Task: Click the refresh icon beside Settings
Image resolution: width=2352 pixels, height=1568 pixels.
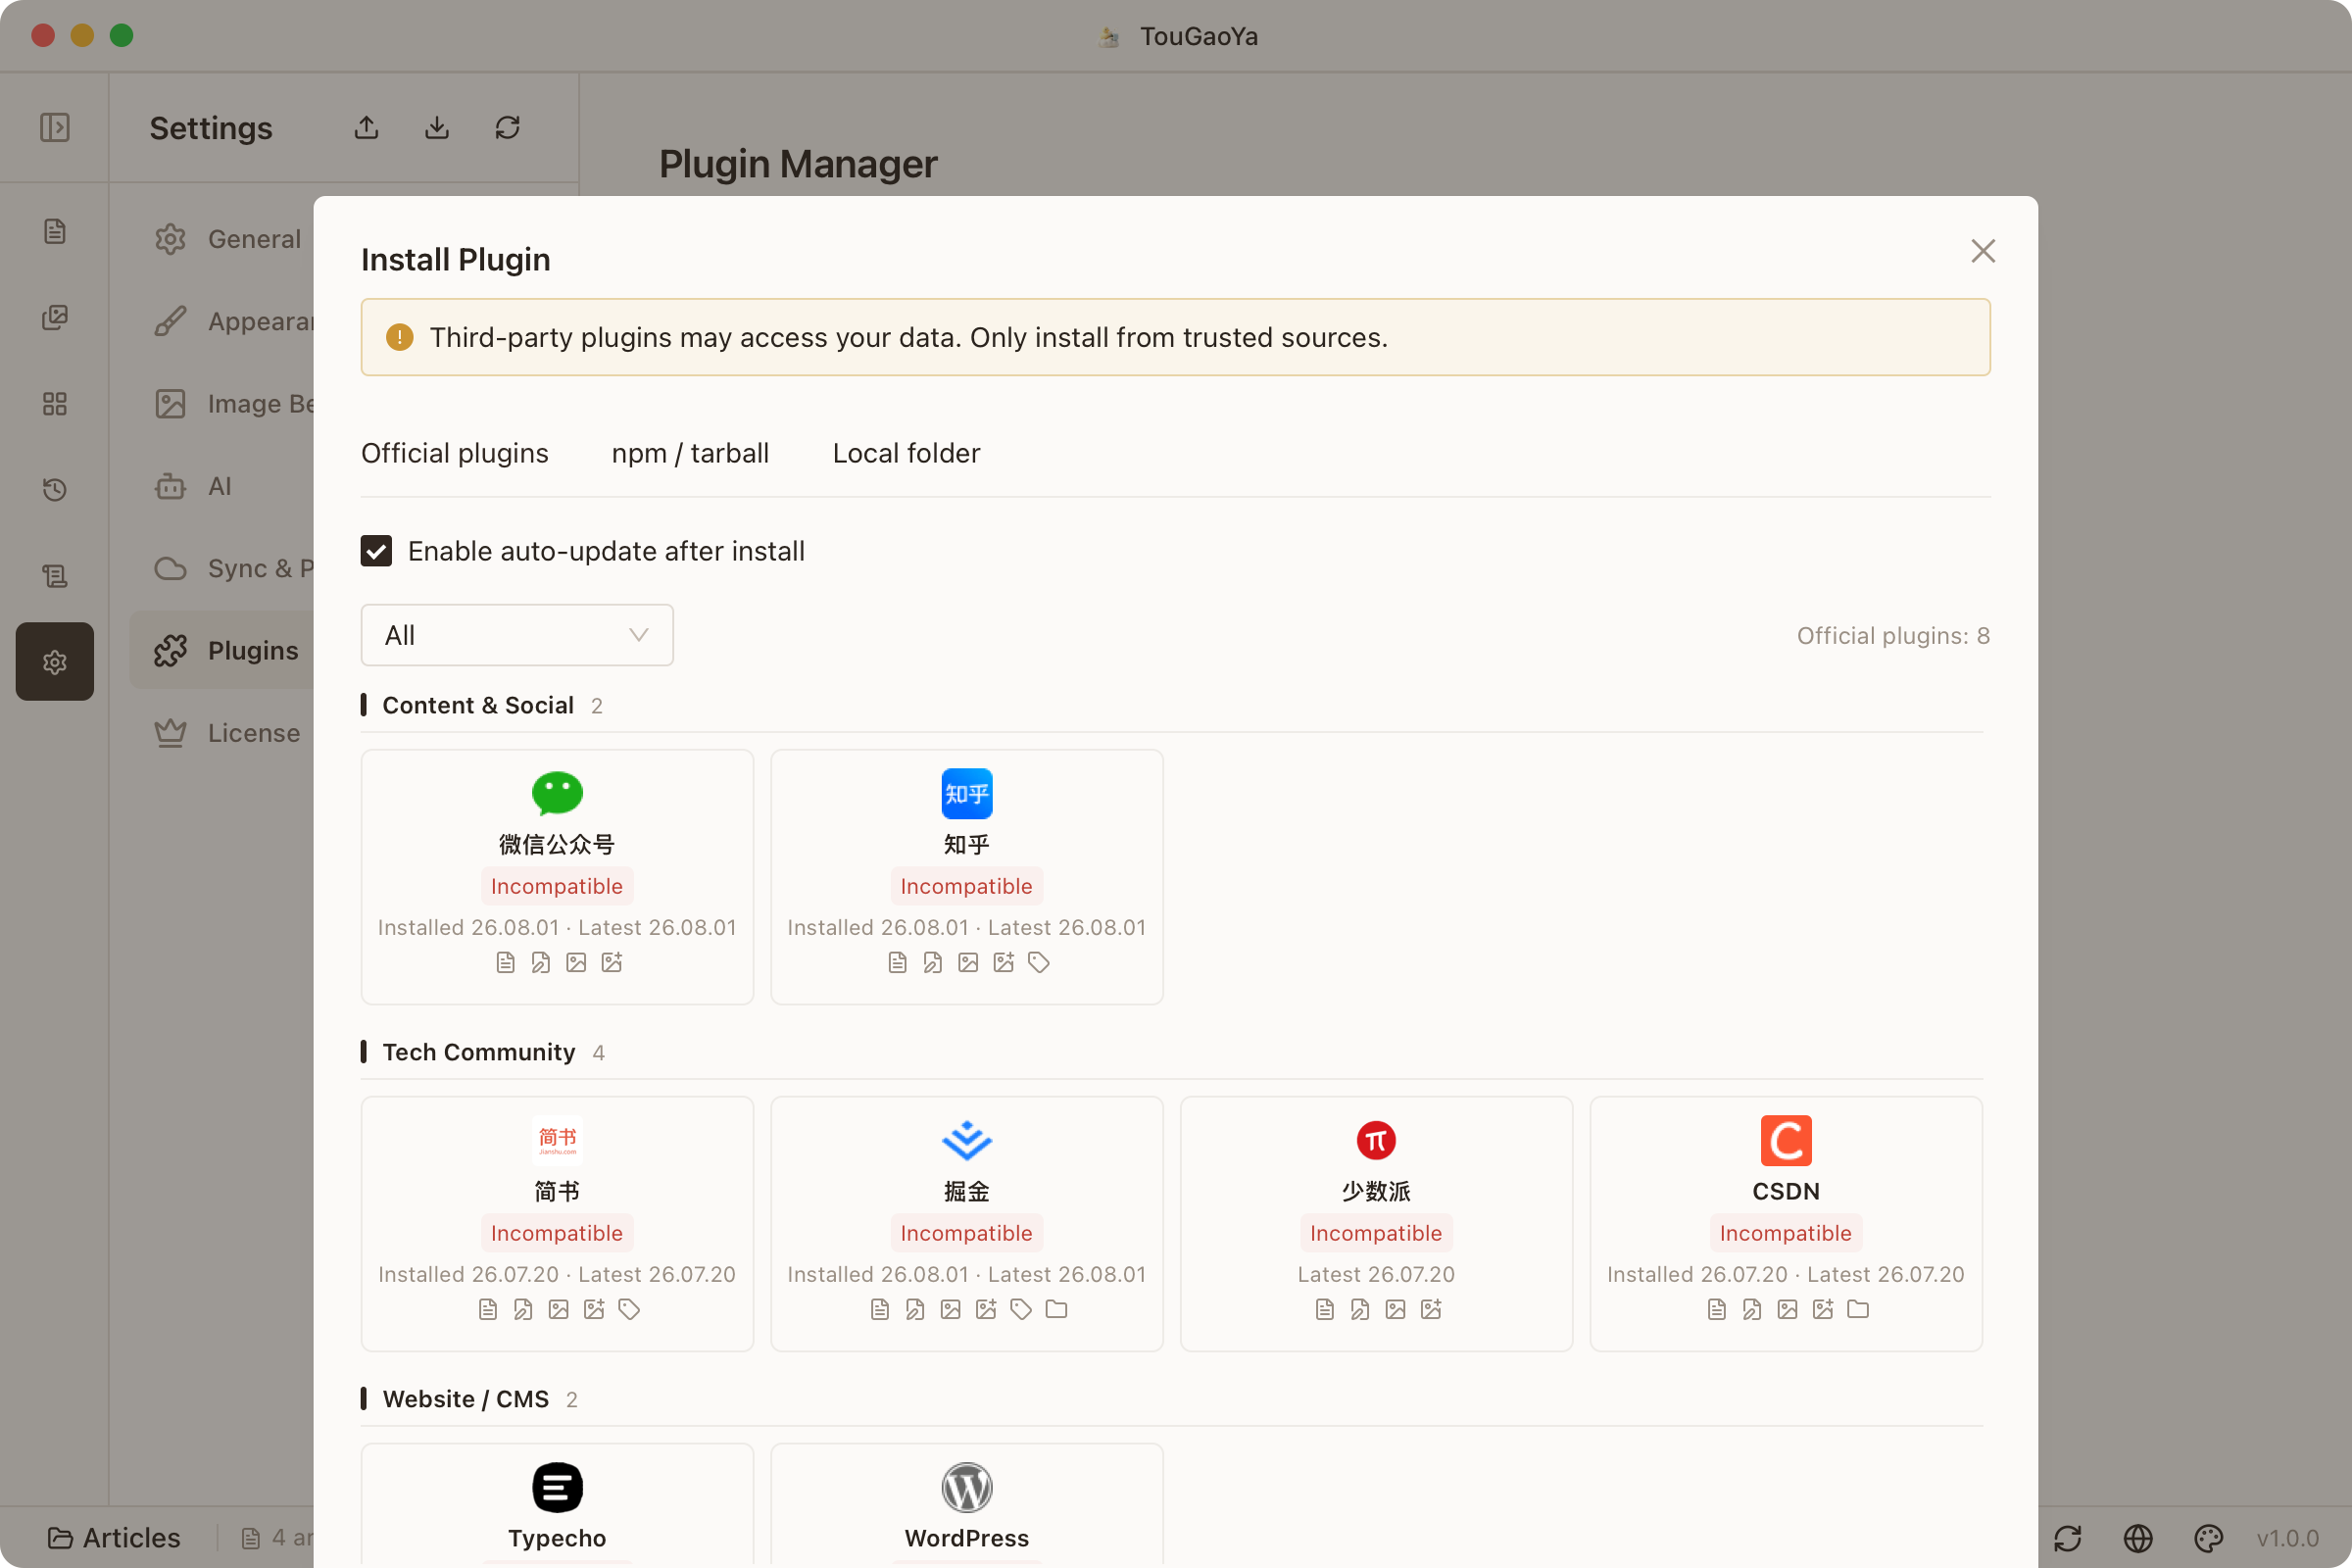Action: [508, 127]
